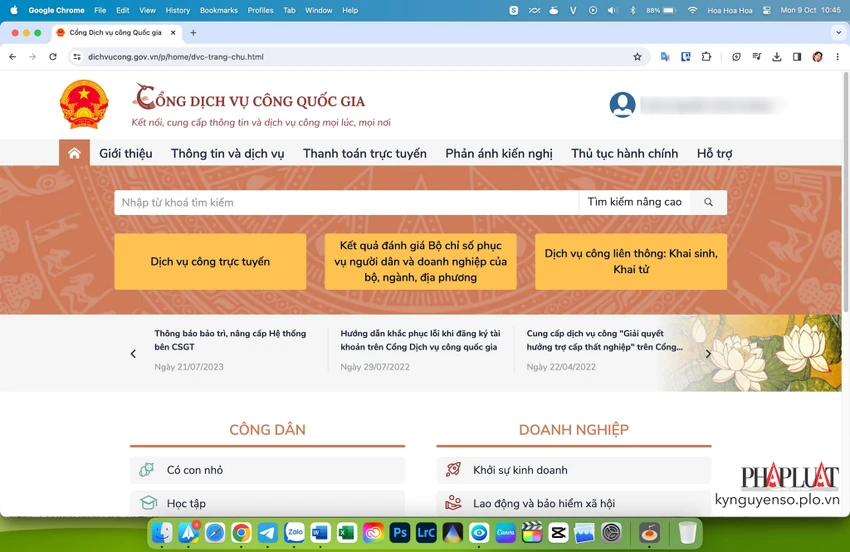Screen dimensions: 850x552
Task: Open the user account avatar
Action: point(622,105)
